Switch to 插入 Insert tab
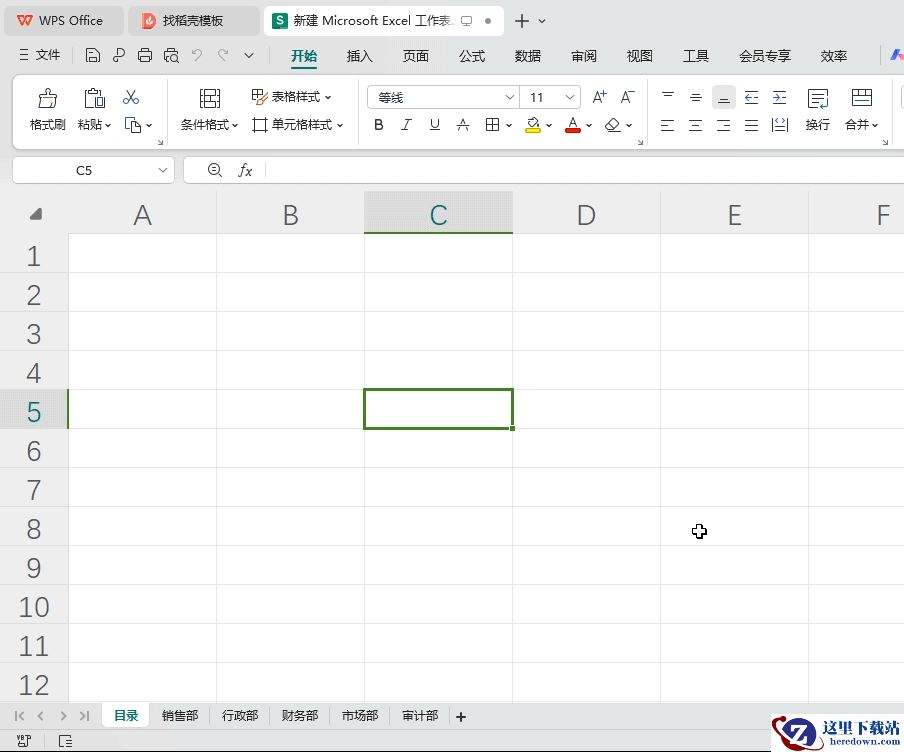 [x=360, y=56]
